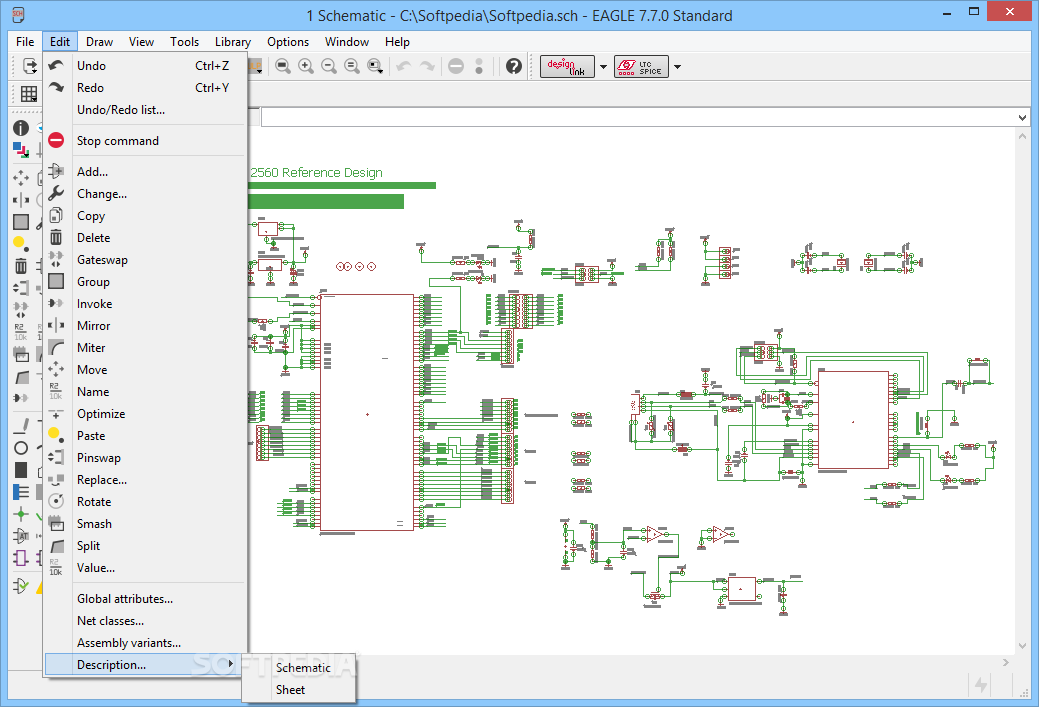The height and width of the screenshot is (707, 1039).
Task: Open the File menu
Action: pos(25,42)
